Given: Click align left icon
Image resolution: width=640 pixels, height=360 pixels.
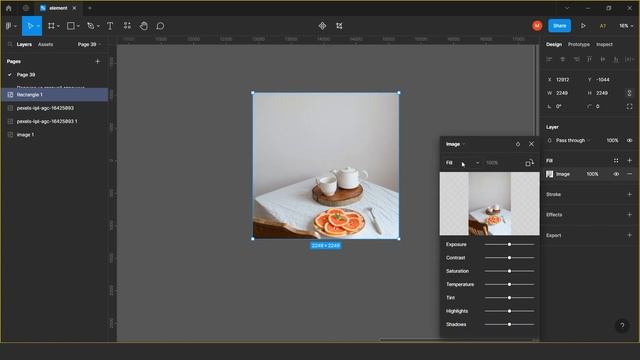Looking at the screenshot, I should click(x=549, y=60).
